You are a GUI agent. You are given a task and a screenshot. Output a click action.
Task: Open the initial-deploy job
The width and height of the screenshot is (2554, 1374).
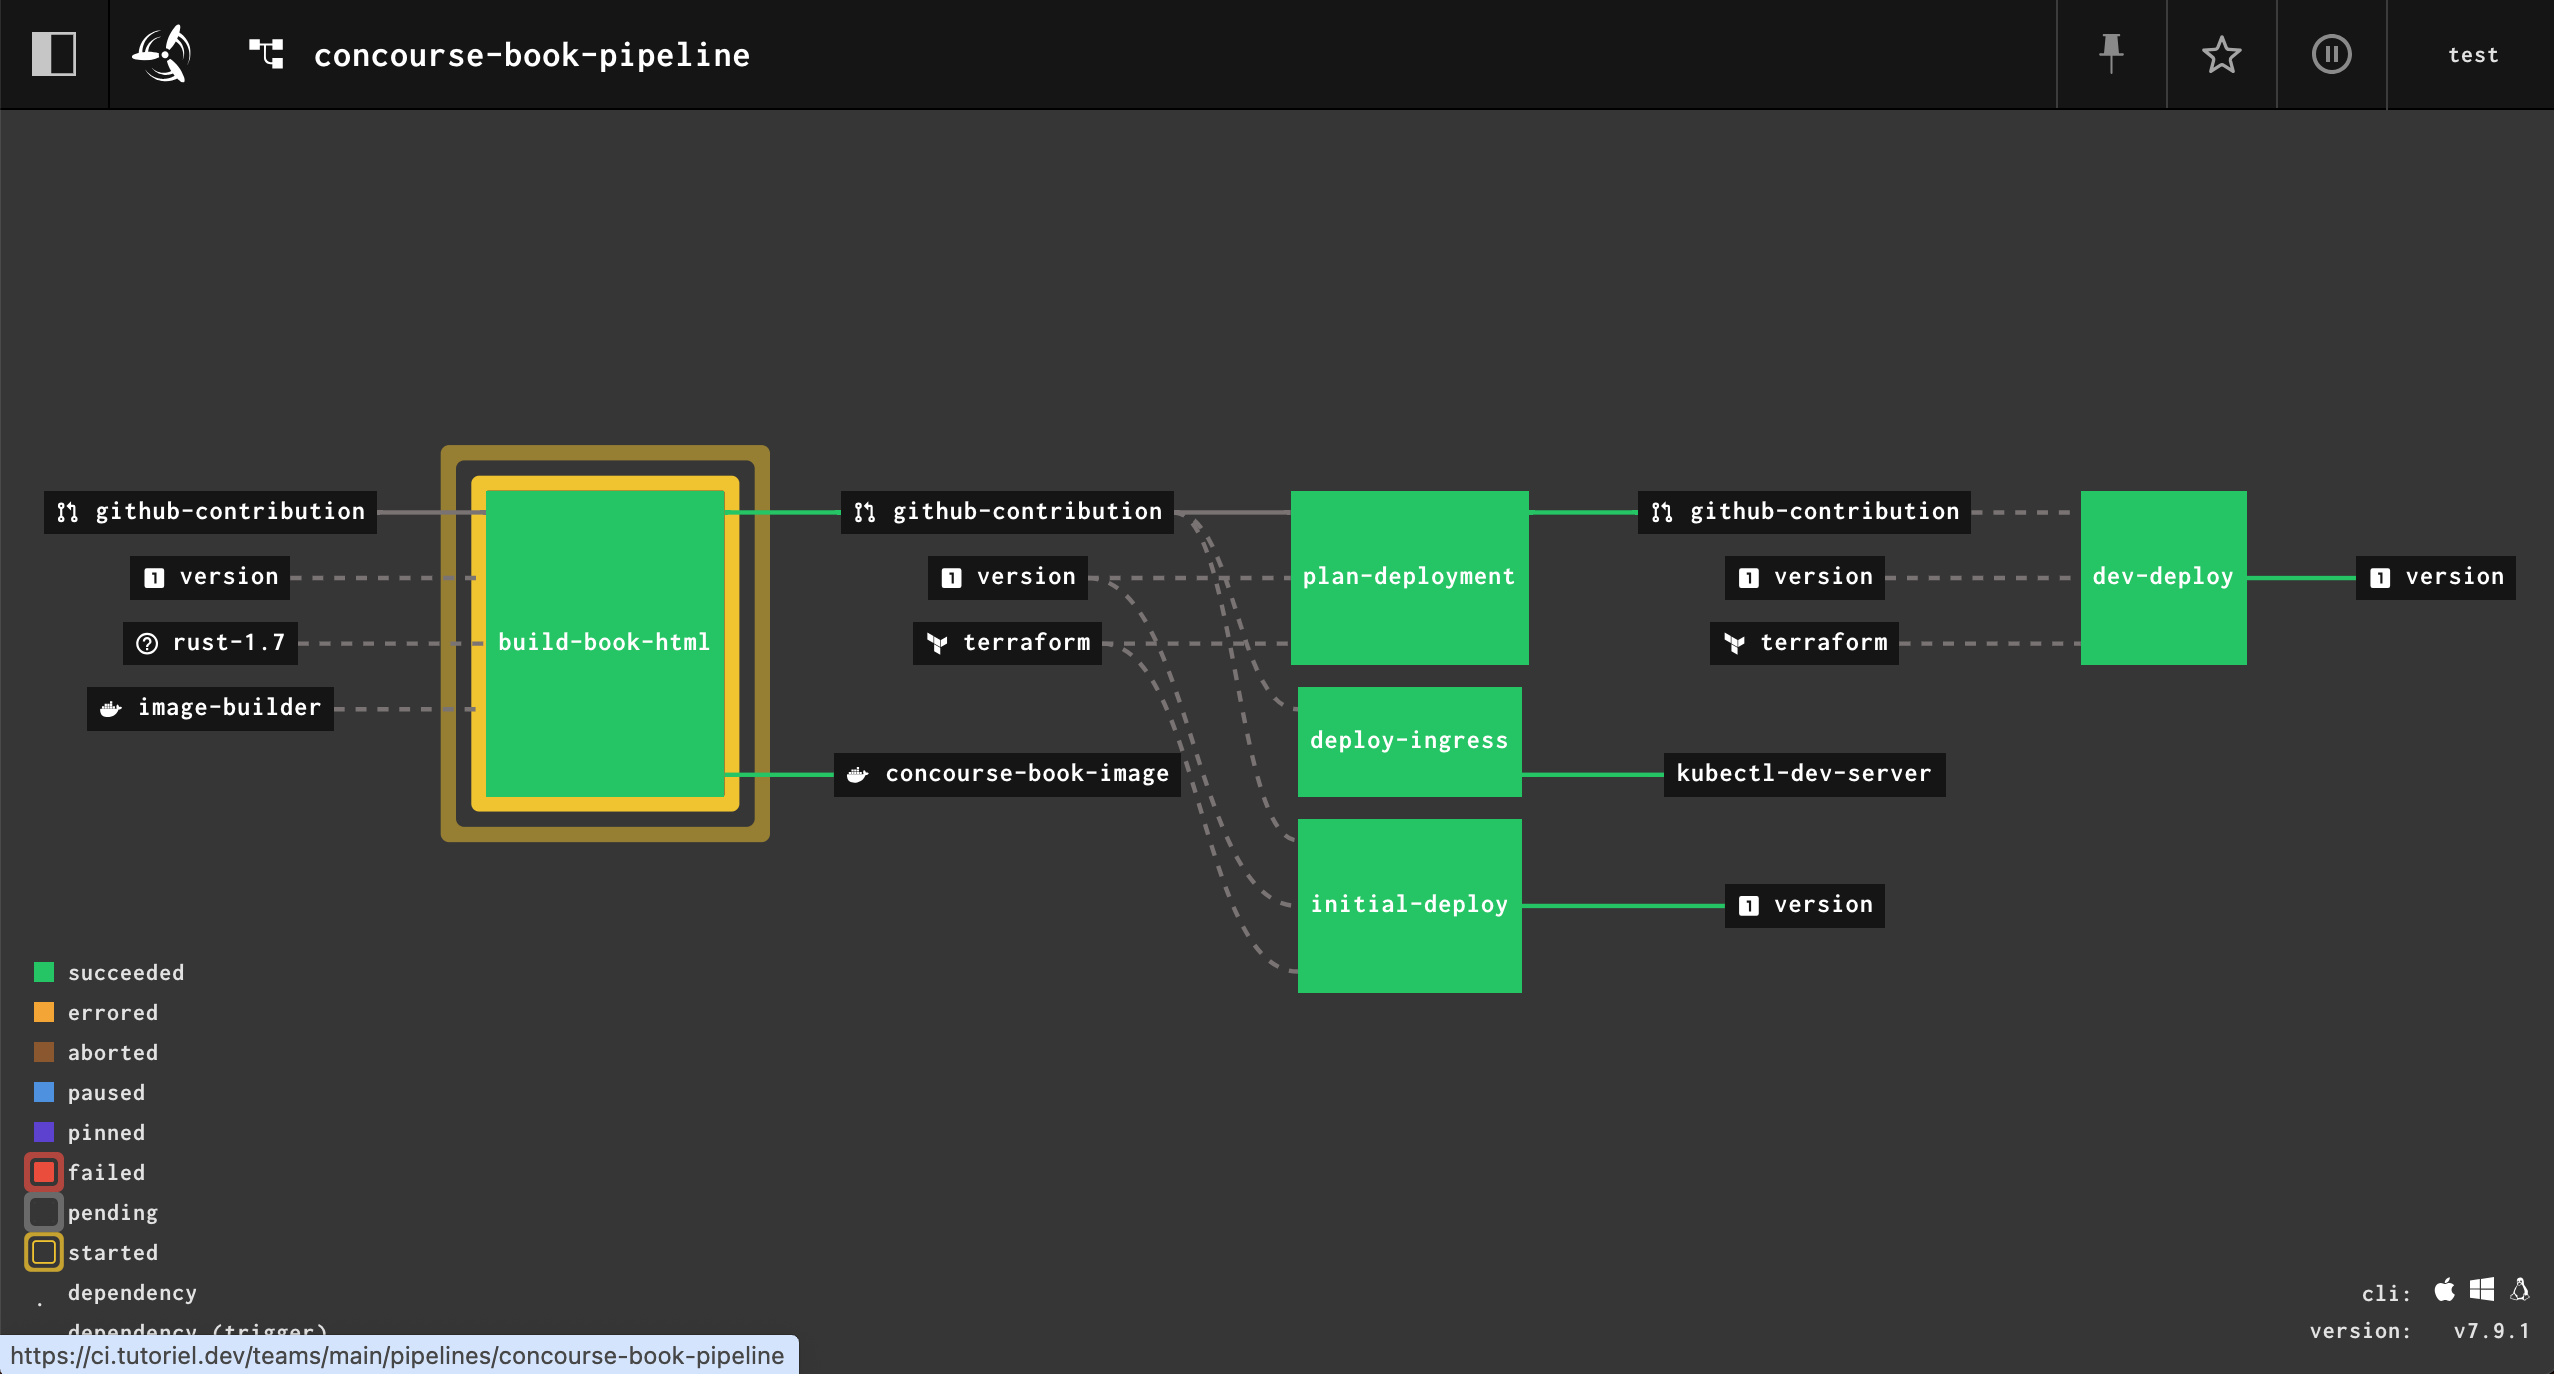coord(1408,905)
